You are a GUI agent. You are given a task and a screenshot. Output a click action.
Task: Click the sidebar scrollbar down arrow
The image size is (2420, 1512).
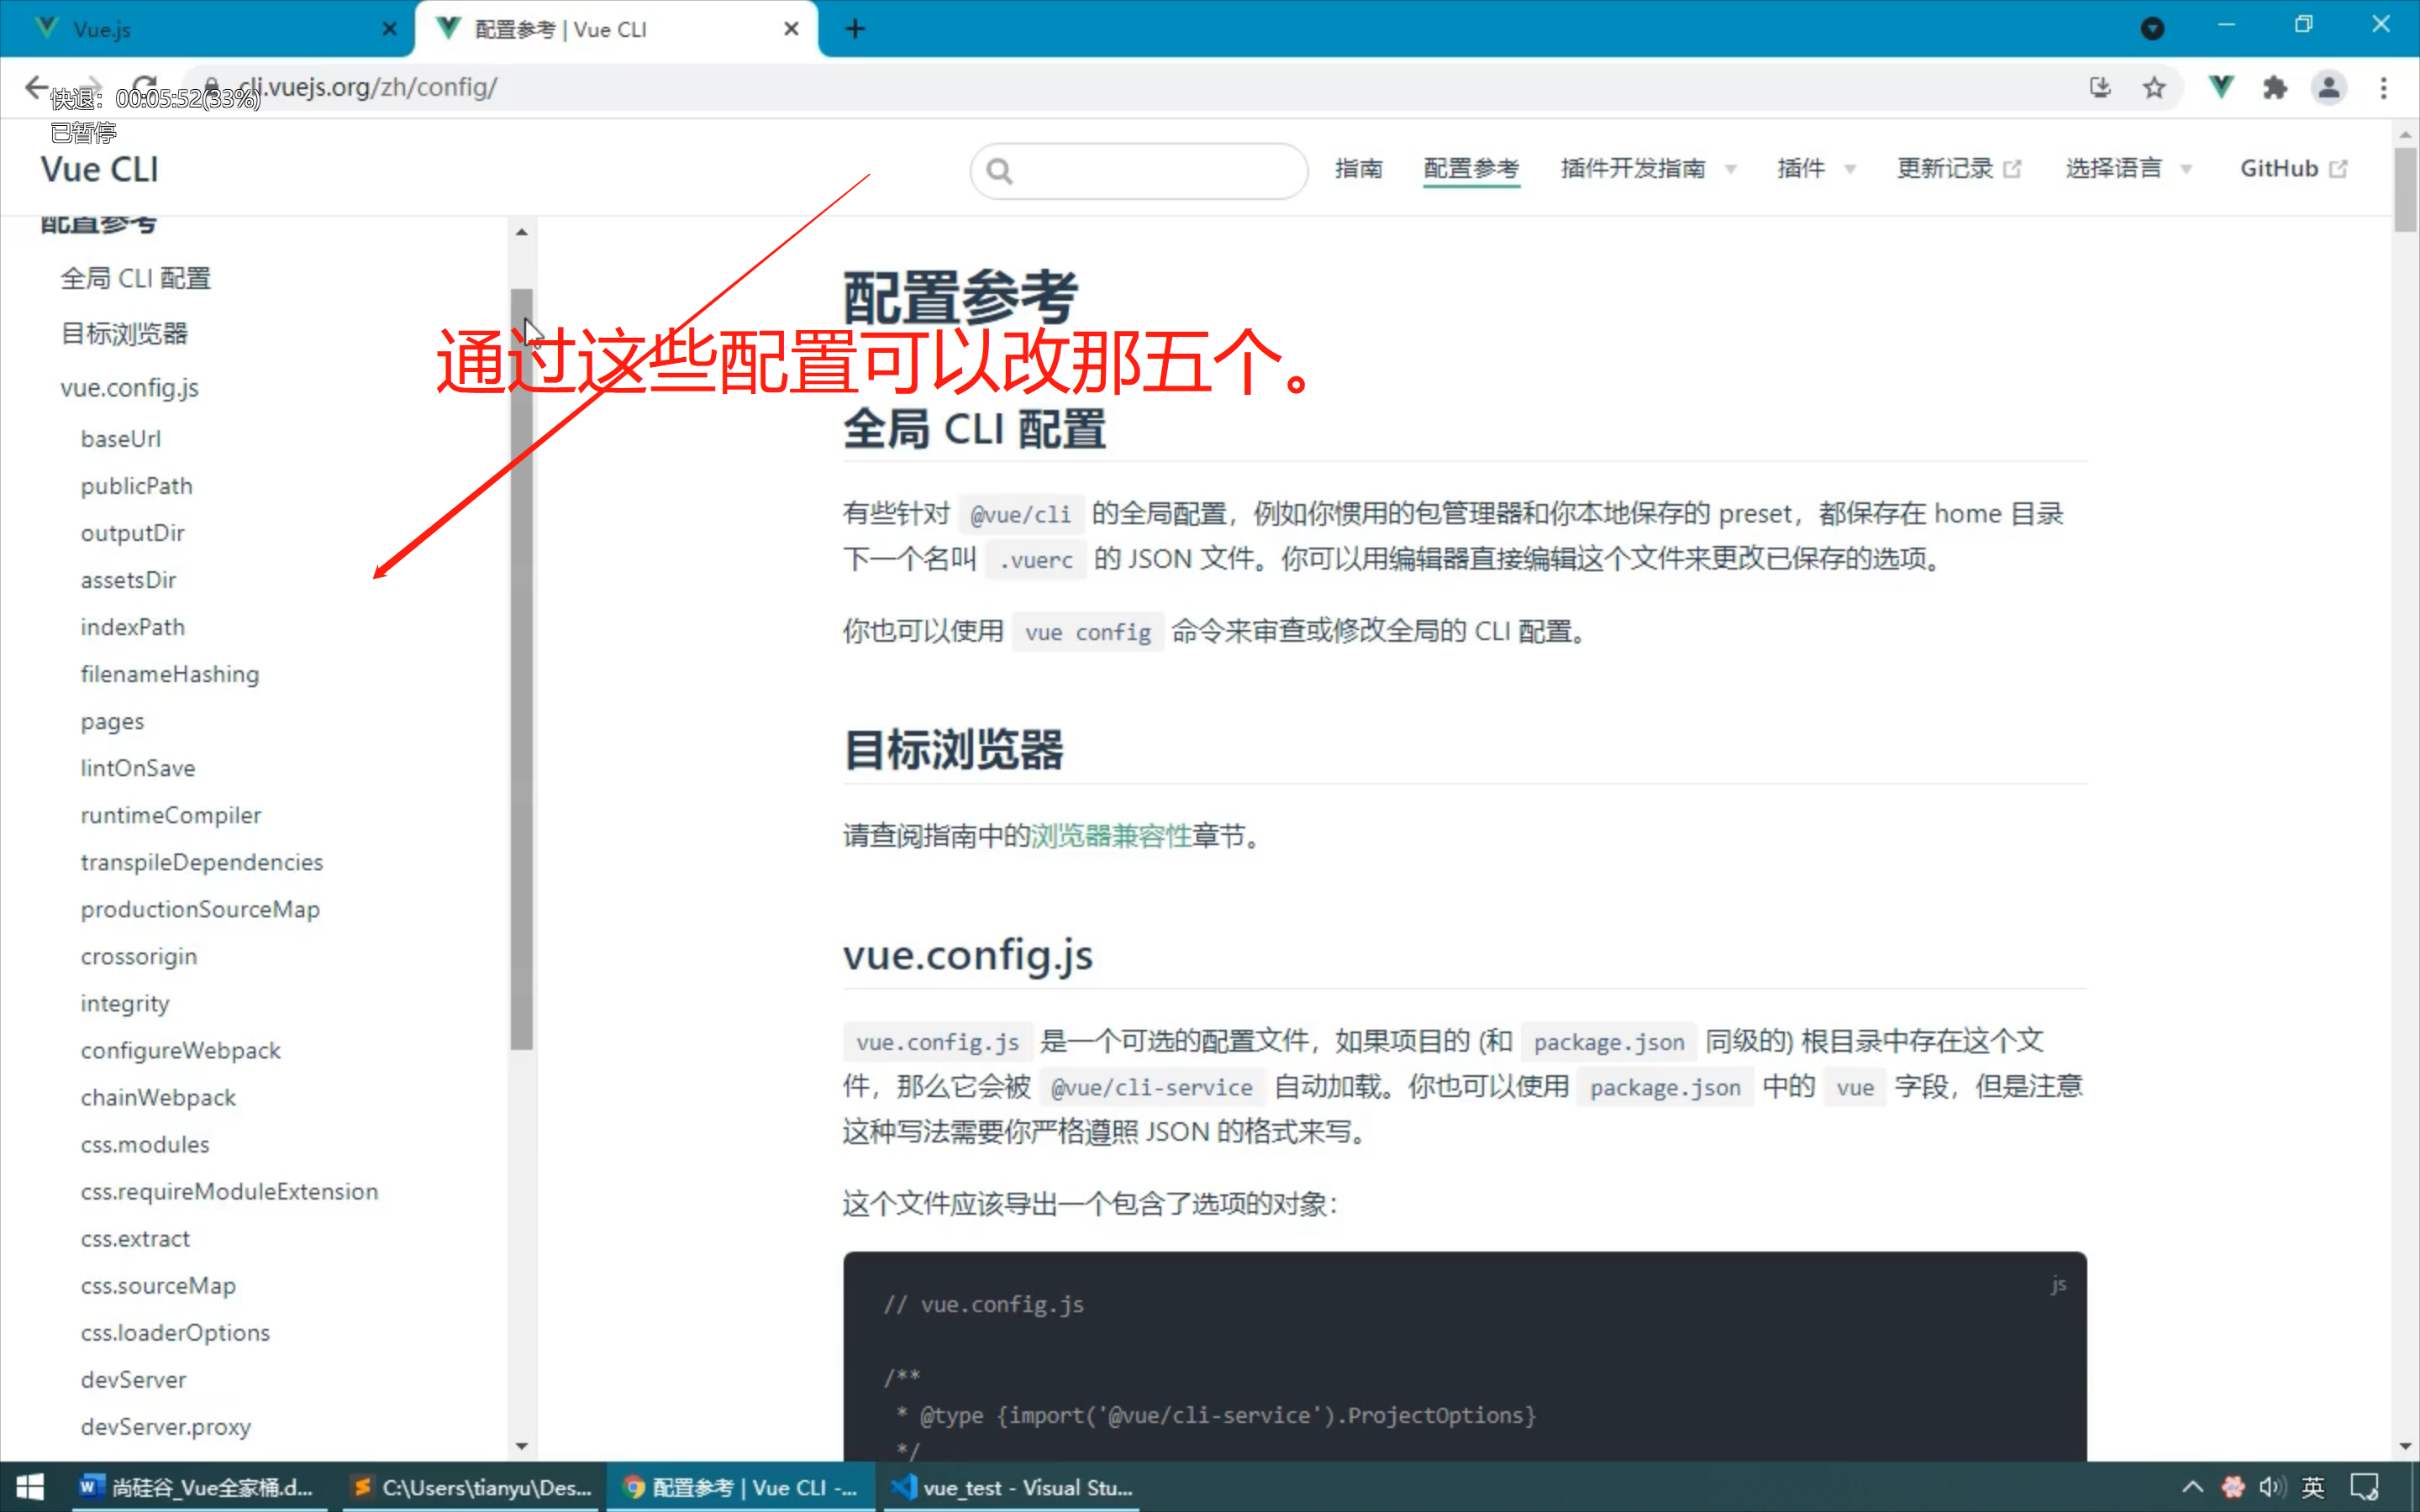(521, 1446)
